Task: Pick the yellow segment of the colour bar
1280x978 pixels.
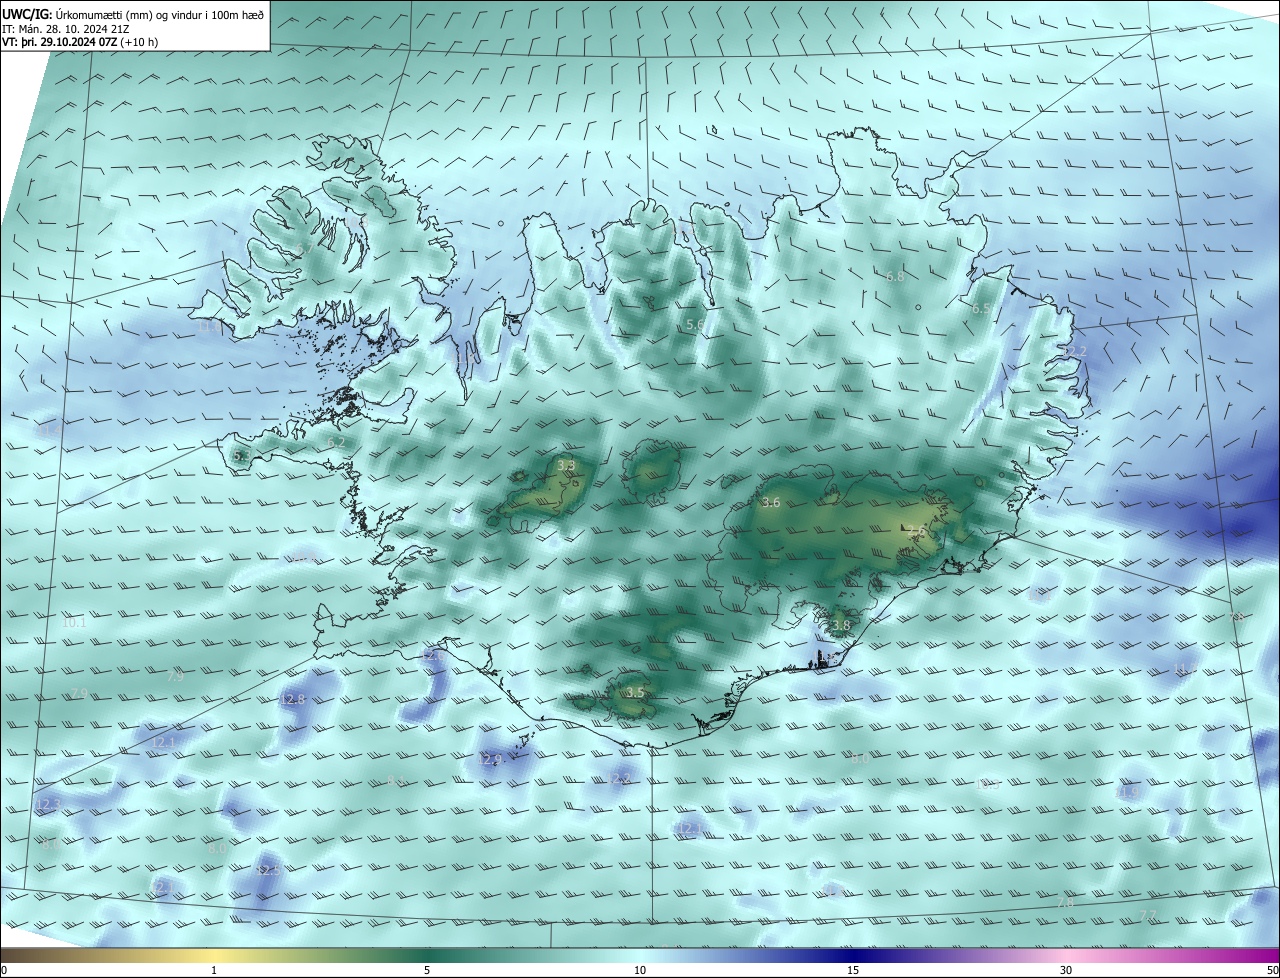Action: [214, 956]
